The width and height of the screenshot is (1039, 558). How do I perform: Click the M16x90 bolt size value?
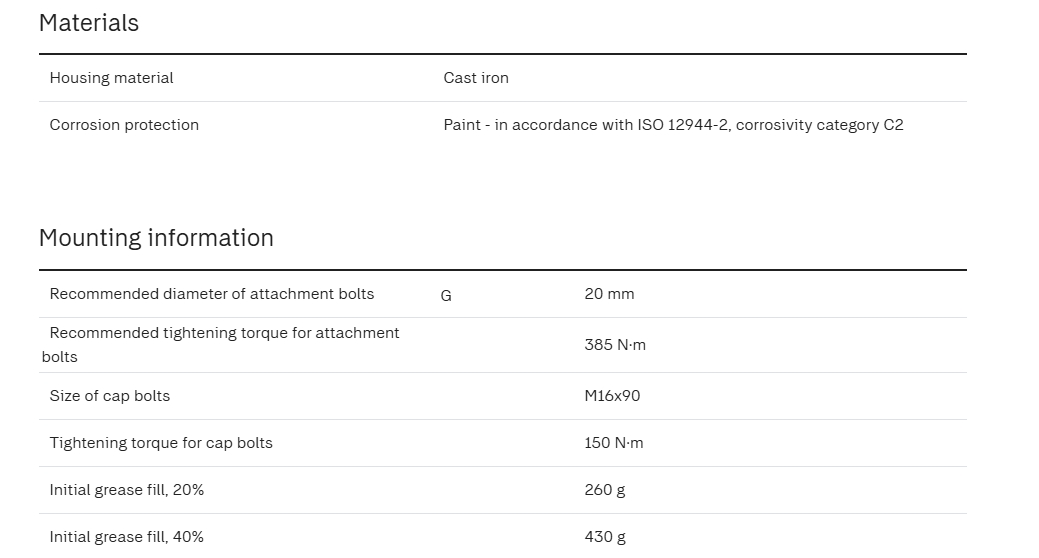[x=612, y=396]
